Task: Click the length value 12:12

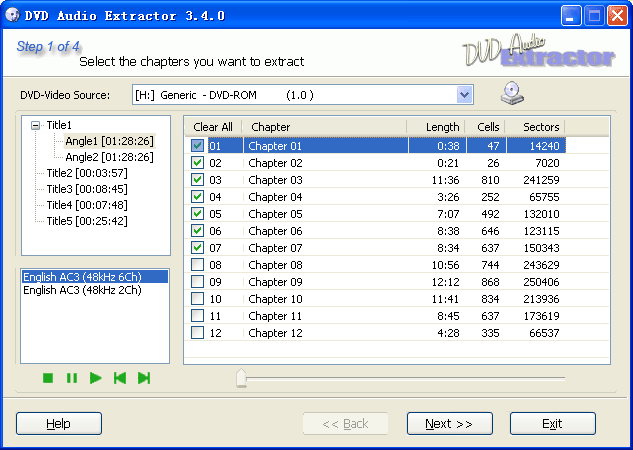Action: coord(445,282)
